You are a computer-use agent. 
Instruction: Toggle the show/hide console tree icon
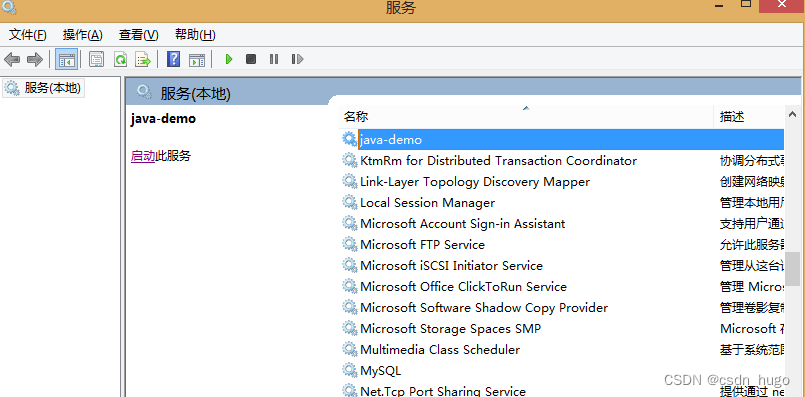tap(67, 60)
